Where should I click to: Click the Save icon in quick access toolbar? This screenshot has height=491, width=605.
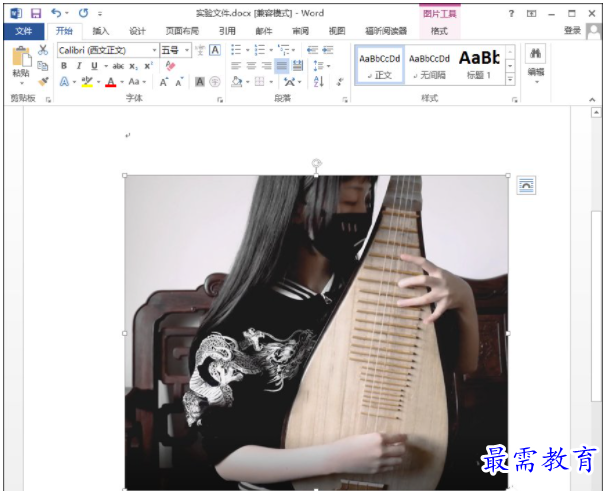(x=36, y=13)
